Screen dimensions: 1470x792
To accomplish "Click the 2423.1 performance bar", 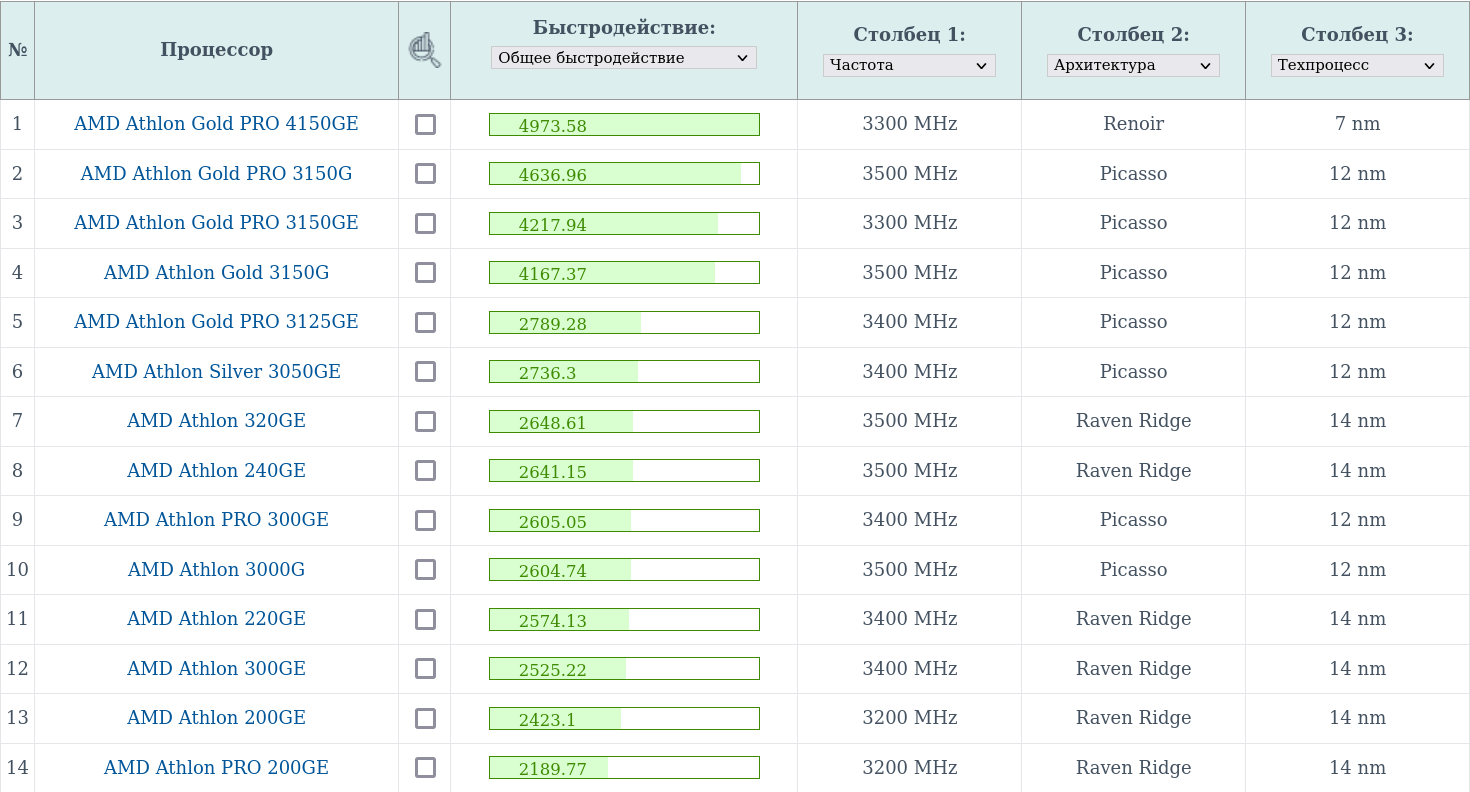I will [x=624, y=718].
